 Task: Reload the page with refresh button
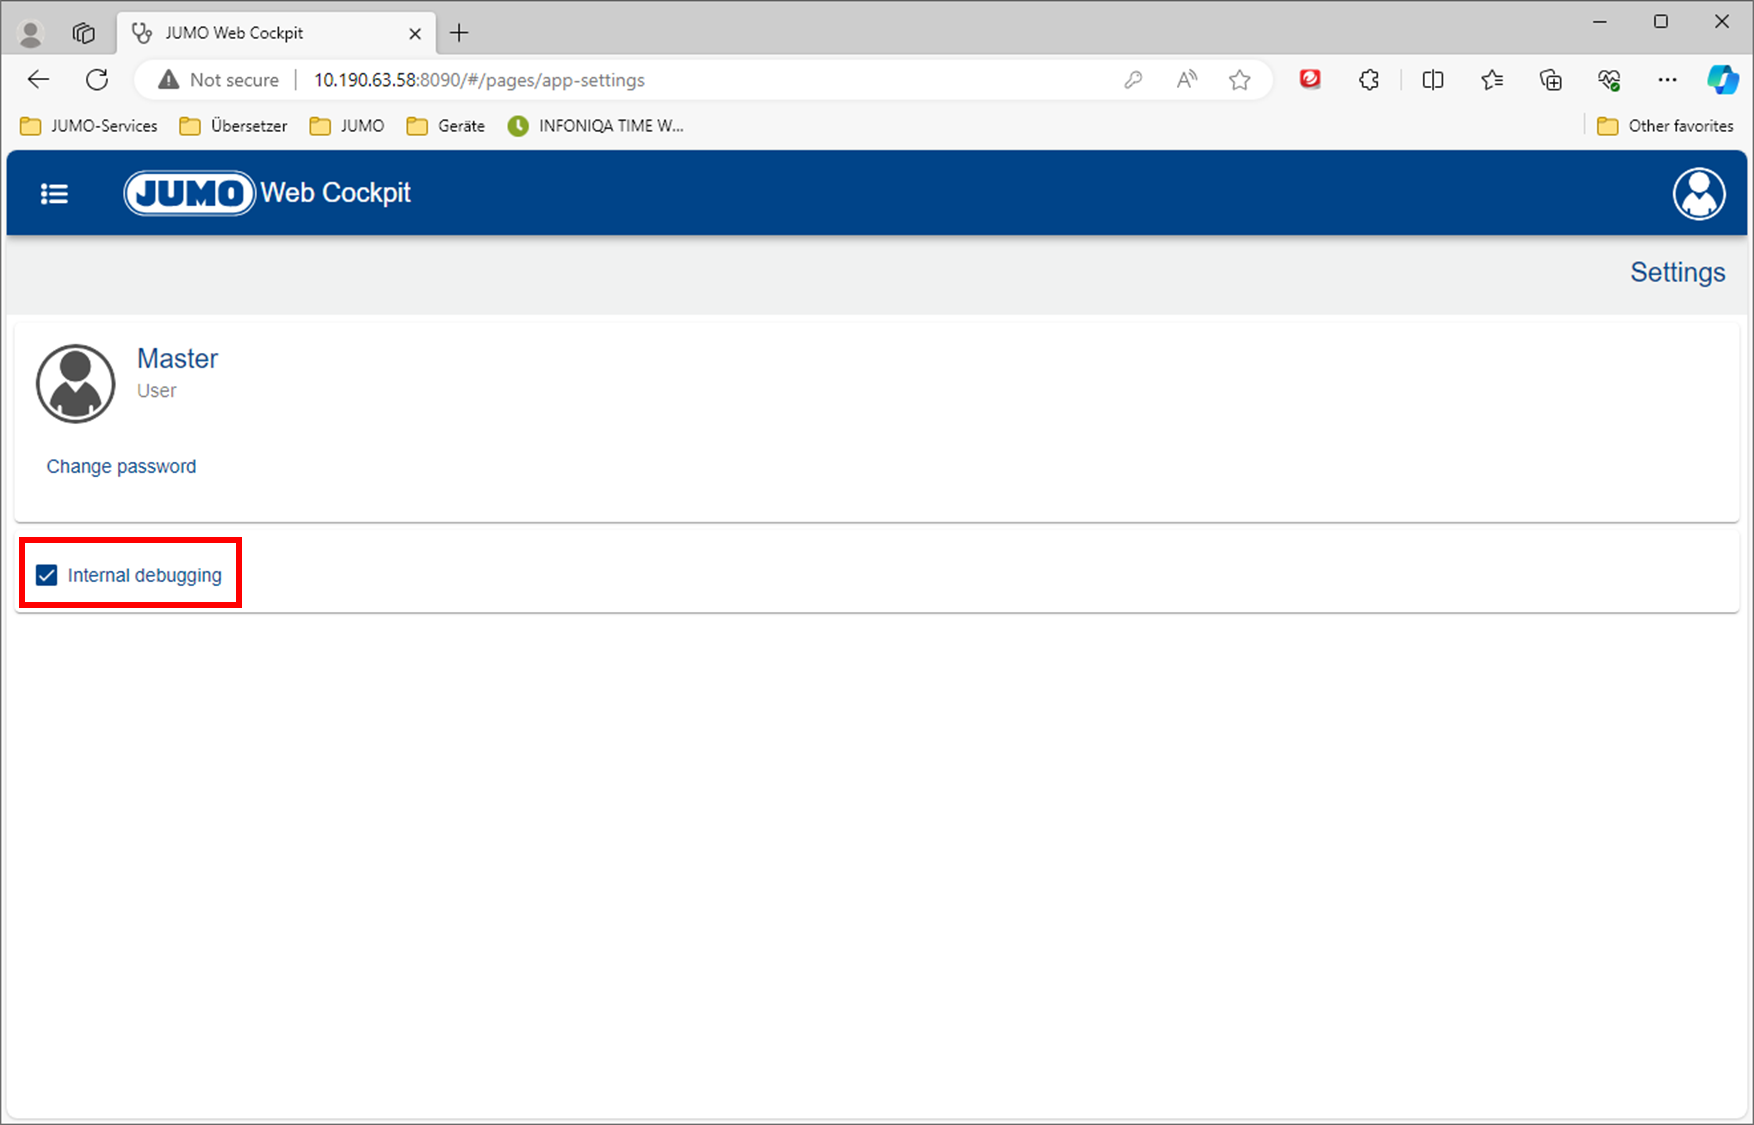97,80
